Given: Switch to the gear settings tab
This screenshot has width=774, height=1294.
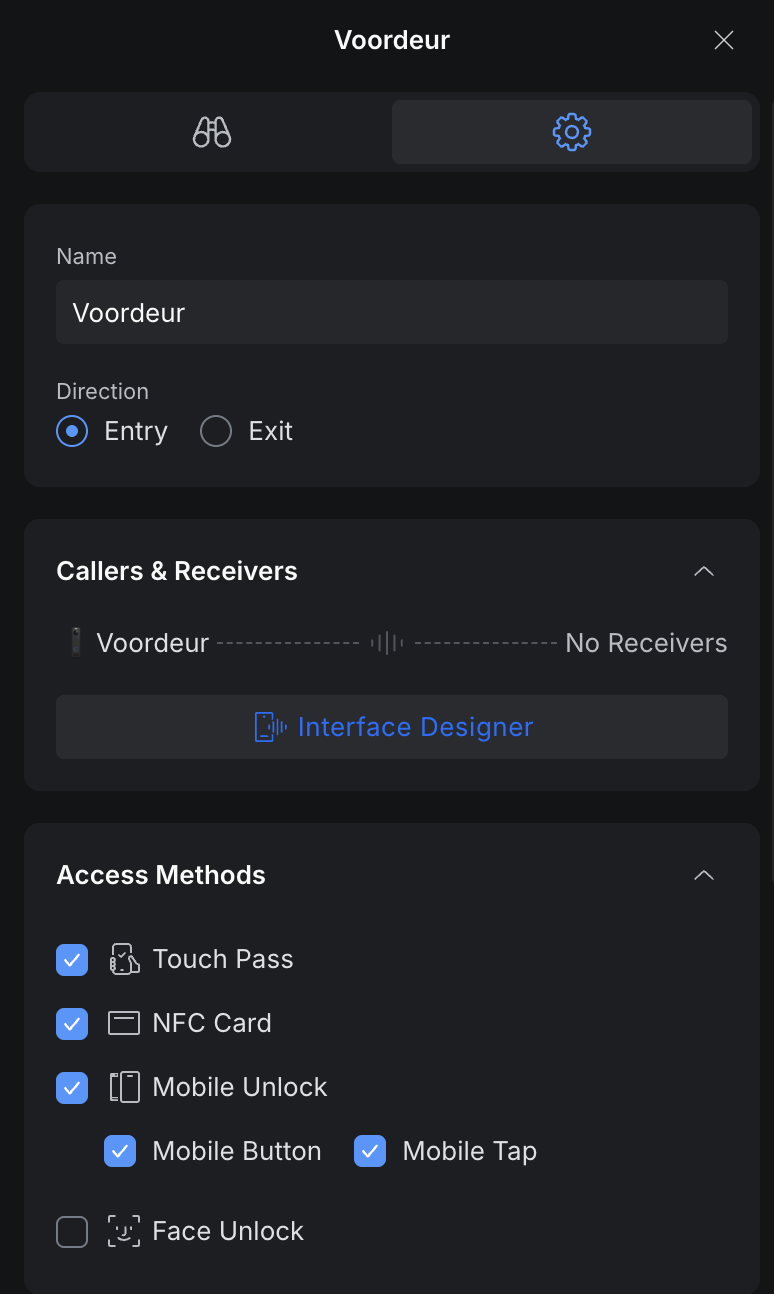Looking at the screenshot, I should pyautogui.click(x=572, y=132).
